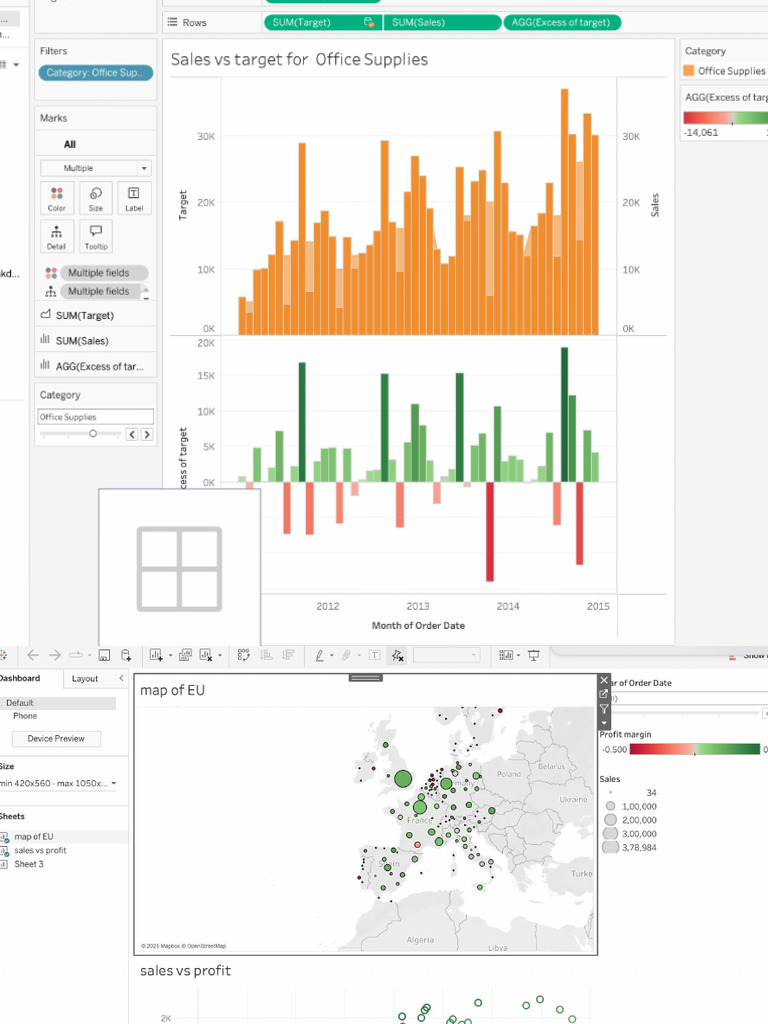
Task: Click the Group members paperclip icon
Action: [x=346, y=655]
